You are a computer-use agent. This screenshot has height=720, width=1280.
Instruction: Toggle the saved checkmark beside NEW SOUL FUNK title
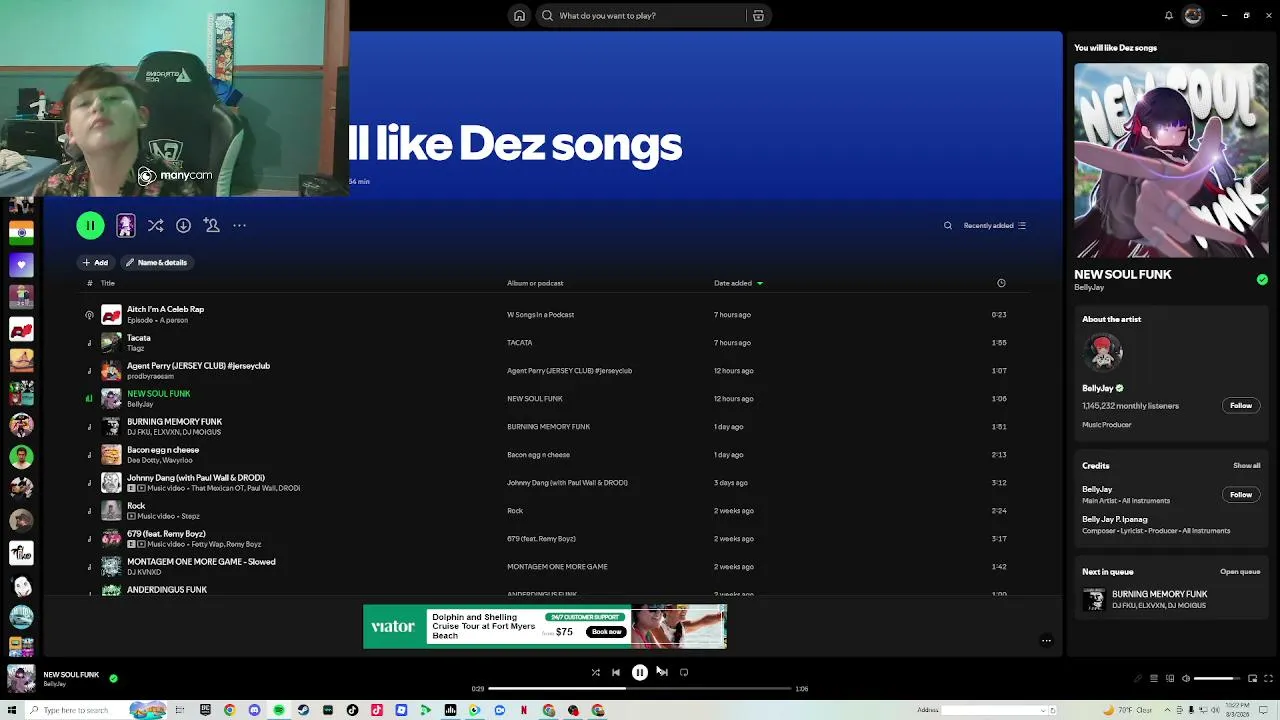coord(1262,280)
